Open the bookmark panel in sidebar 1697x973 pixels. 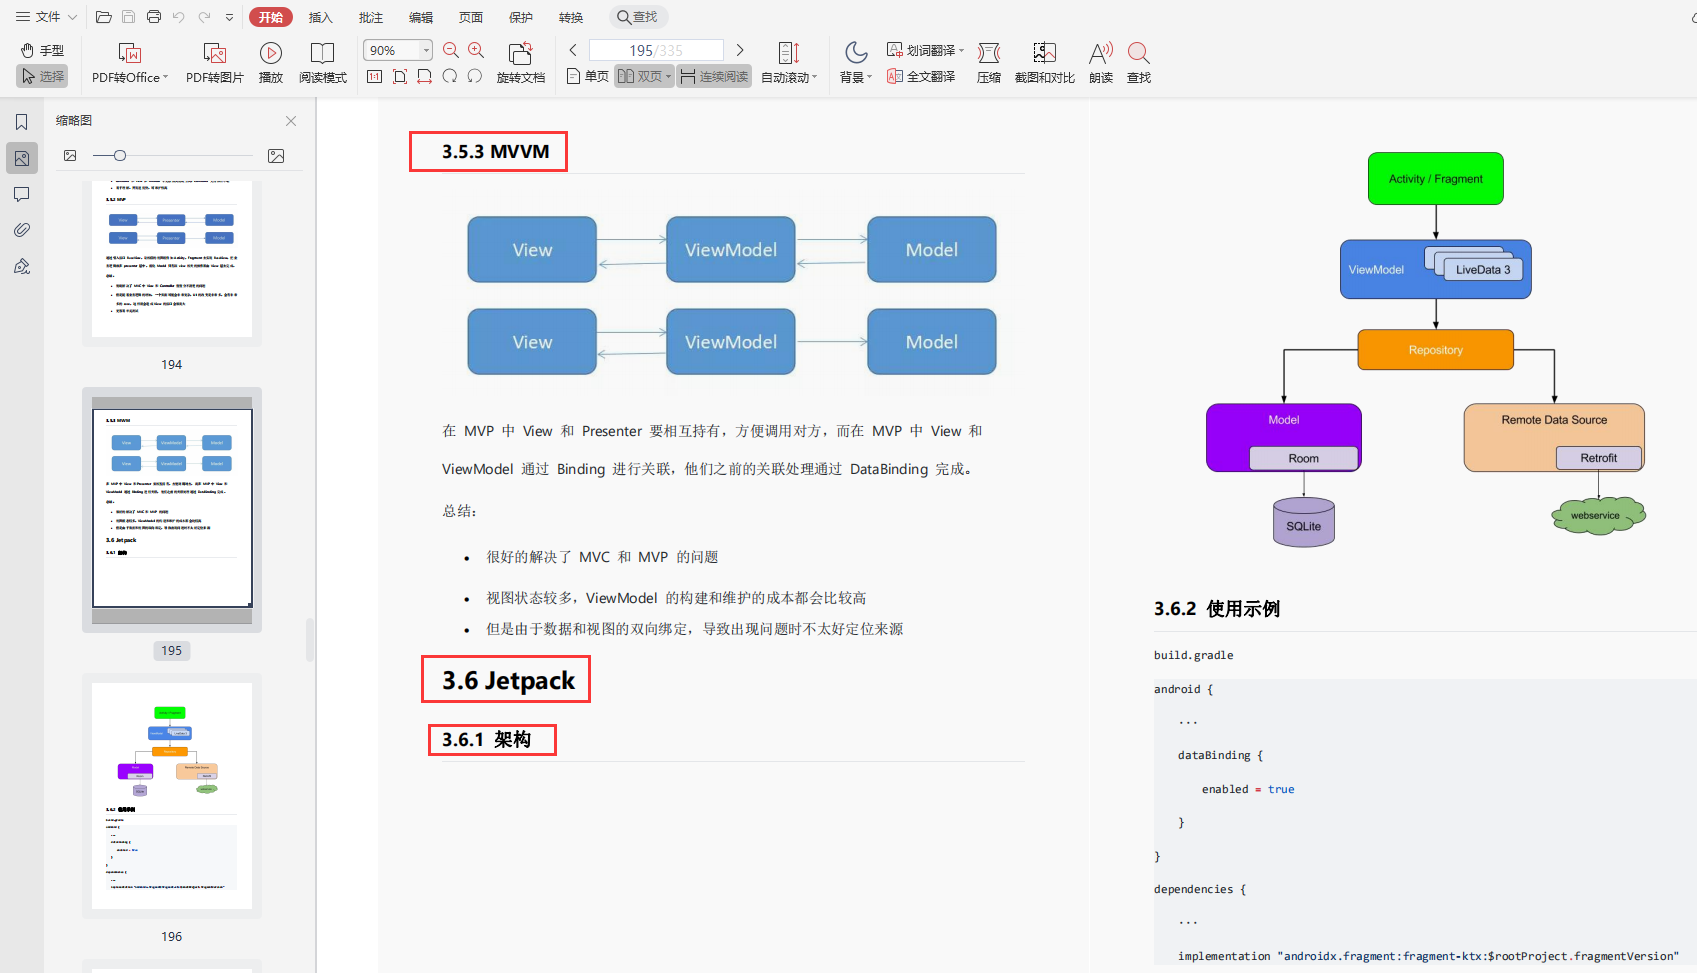click(21, 122)
